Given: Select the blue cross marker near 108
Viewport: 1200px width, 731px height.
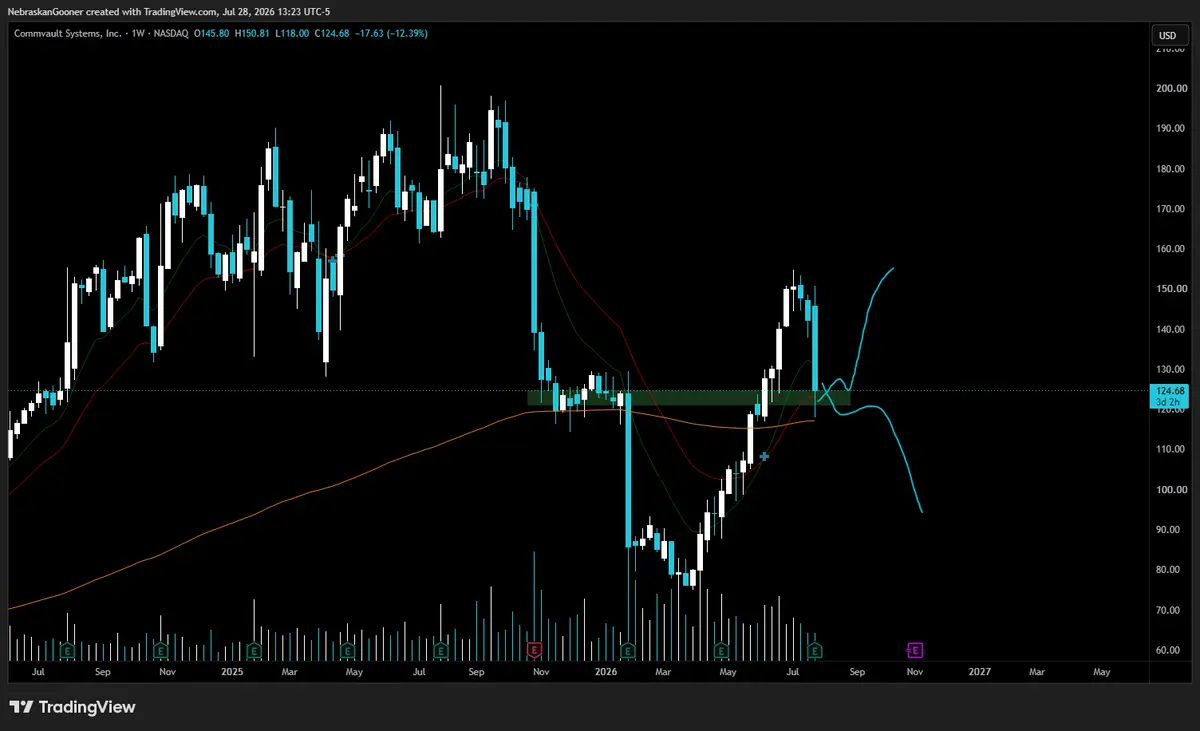Looking at the screenshot, I should coord(764,456).
